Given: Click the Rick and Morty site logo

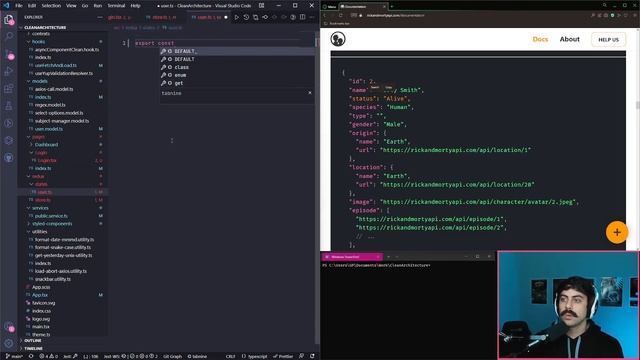Looking at the screenshot, I should 338,39.
